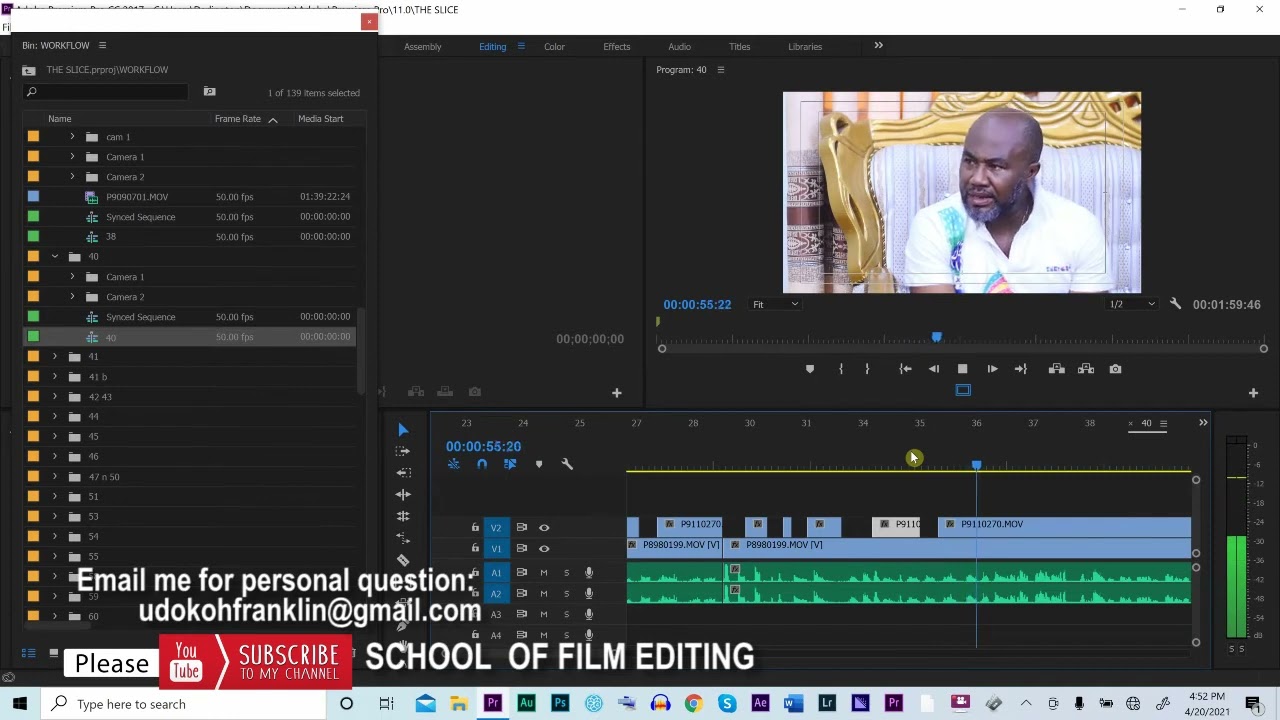The image size is (1280, 720).
Task: Expand the 41 bin
Action: click(55, 357)
